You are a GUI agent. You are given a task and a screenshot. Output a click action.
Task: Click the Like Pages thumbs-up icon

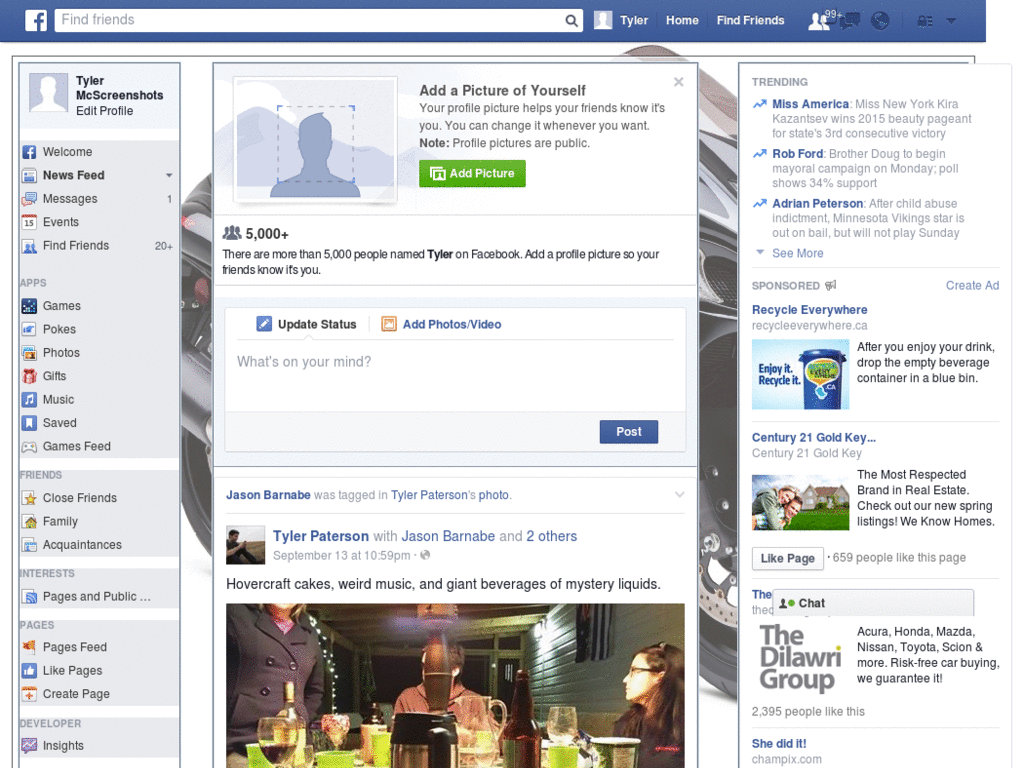click(x=29, y=671)
